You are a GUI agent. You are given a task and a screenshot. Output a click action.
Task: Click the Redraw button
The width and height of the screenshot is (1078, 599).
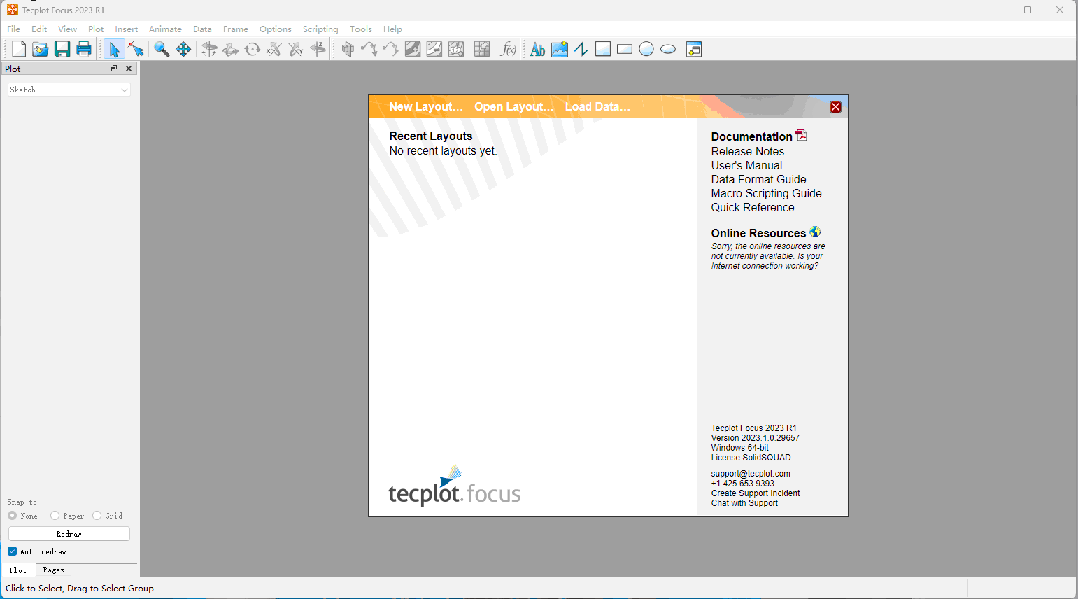[x=69, y=534]
